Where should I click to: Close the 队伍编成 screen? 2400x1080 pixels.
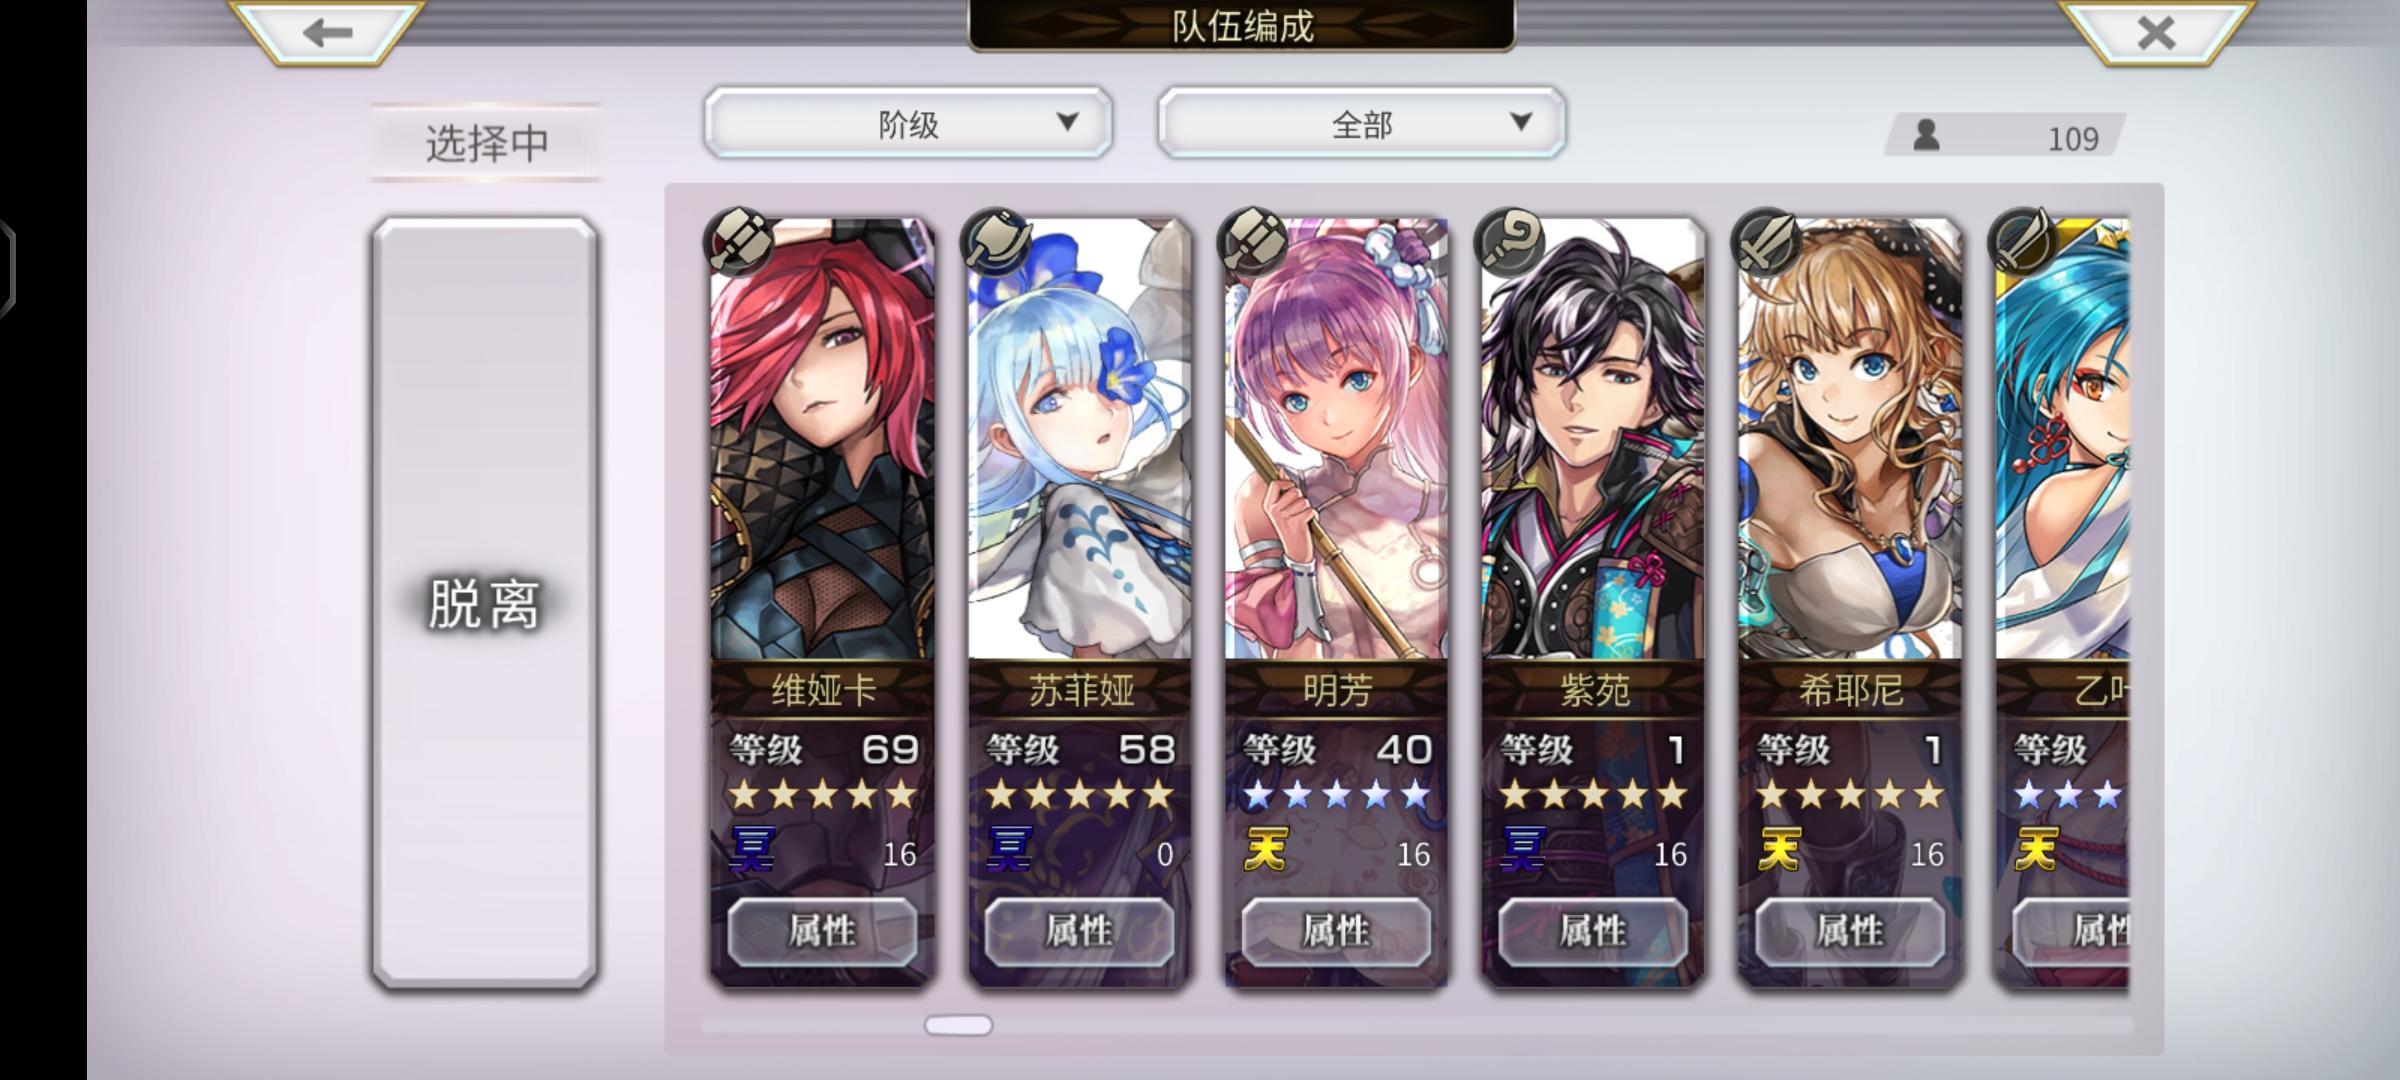(x=2156, y=32)
